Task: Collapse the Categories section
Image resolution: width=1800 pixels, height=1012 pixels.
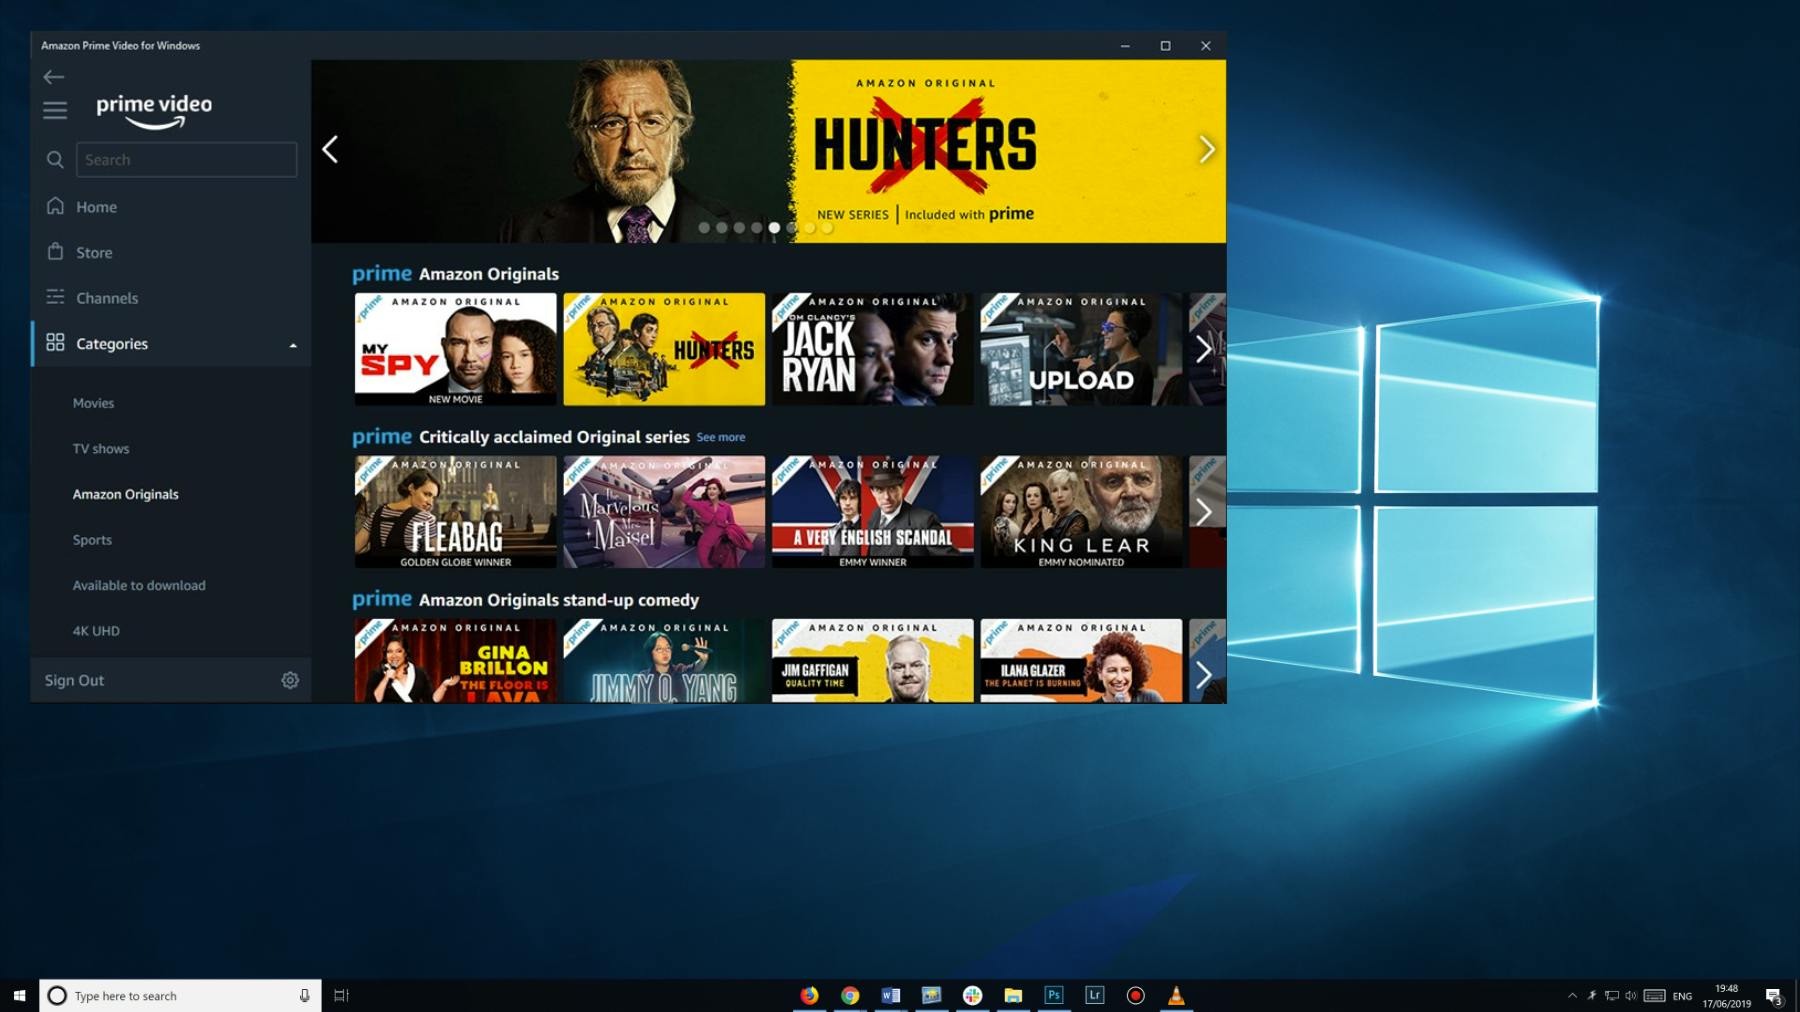Action: click(x=293, y=343)
